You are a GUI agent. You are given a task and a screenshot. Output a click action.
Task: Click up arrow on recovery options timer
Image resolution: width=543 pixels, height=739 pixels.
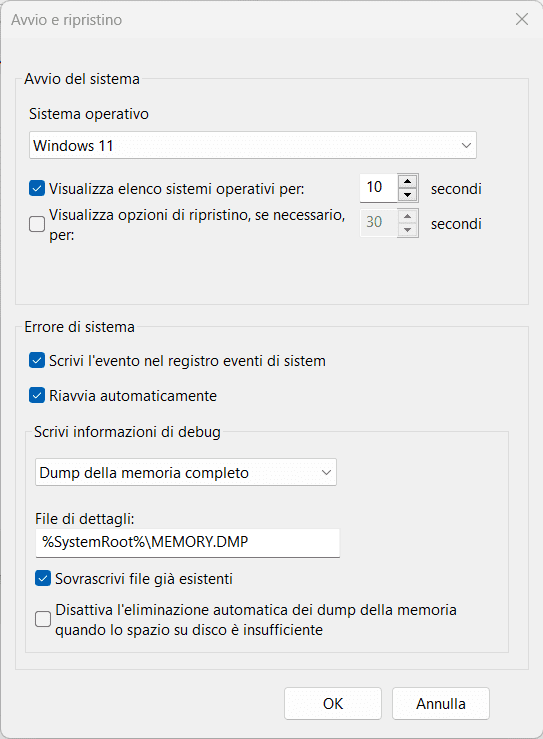[408, 216]
